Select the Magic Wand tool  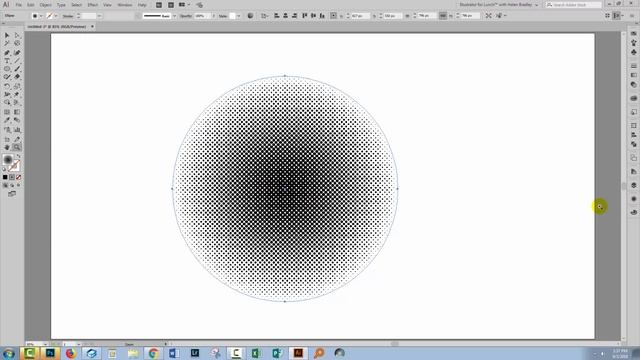pyautogui.click(x=7, y=43)
